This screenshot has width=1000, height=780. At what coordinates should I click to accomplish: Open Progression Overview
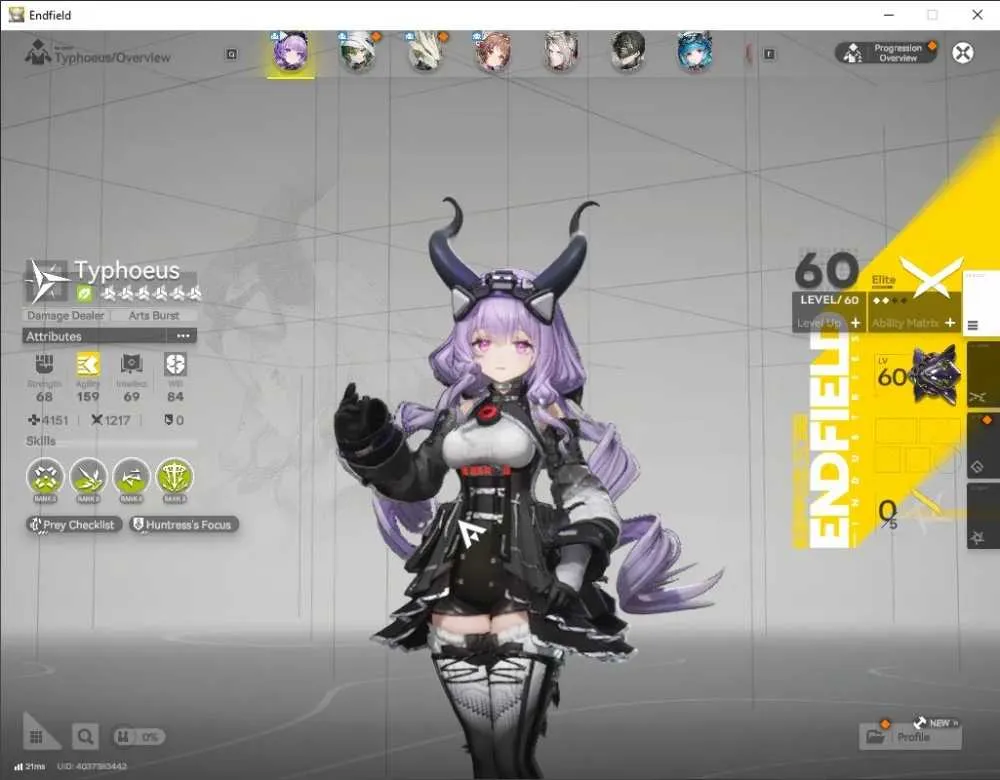click(x=887, y=53)
